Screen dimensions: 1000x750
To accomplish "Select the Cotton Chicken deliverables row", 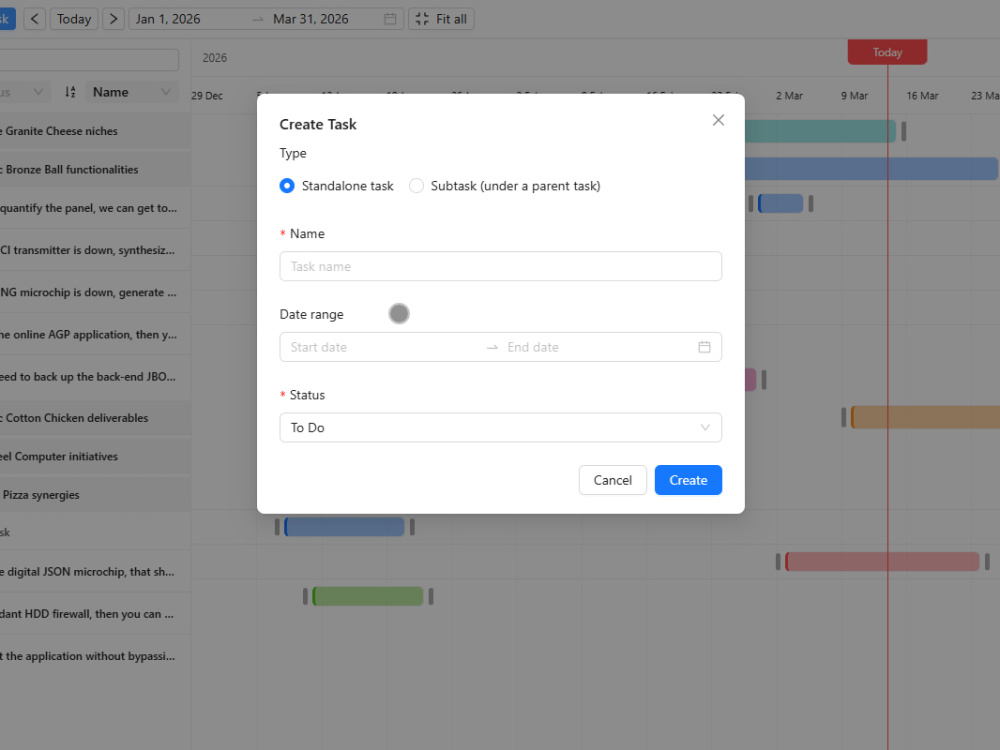I will [x=95, y=418].
